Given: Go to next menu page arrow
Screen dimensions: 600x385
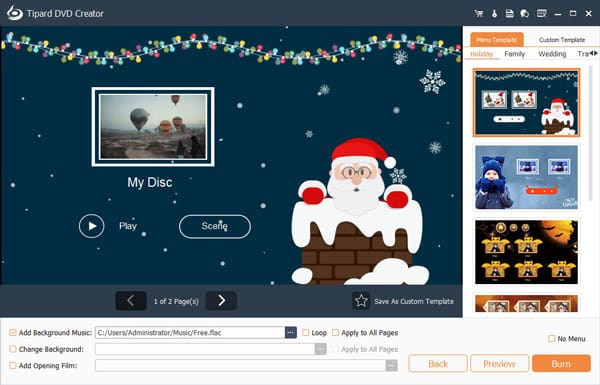Looking at the screenshot, I should click(221, 301).
